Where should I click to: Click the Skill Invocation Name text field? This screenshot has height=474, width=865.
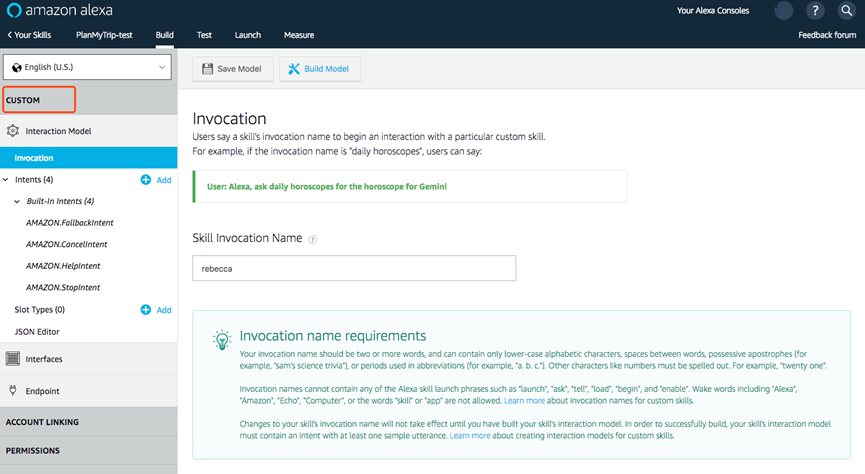click(354, 268)
